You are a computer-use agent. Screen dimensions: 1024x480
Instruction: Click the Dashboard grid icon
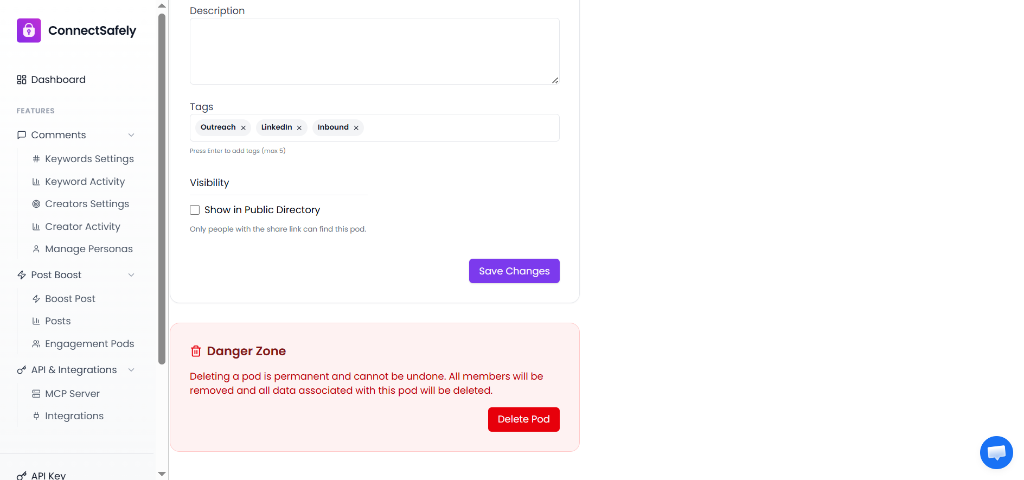pyautogui.click(x=22, y=80)
